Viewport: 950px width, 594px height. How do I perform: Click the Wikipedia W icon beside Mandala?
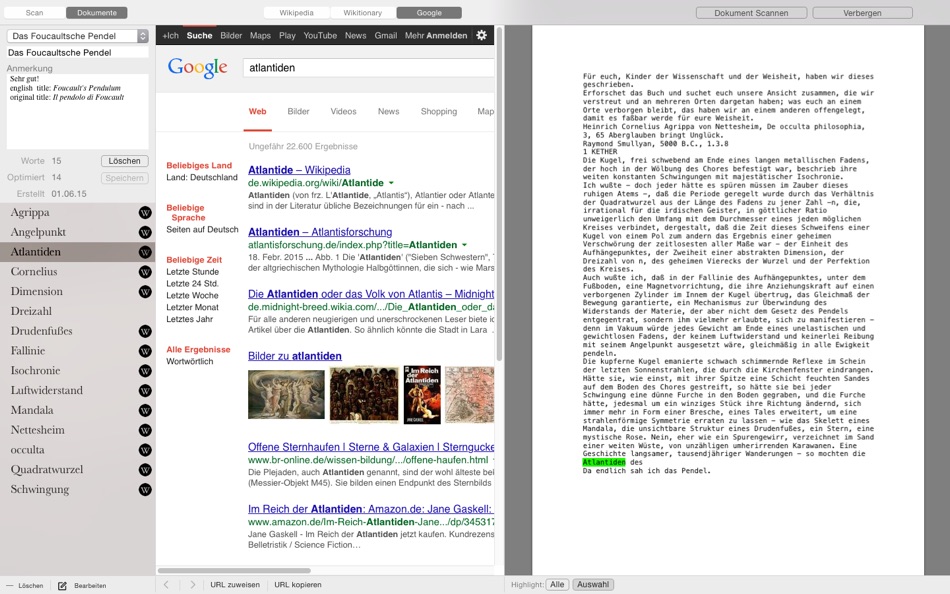(x=146, y=410)
